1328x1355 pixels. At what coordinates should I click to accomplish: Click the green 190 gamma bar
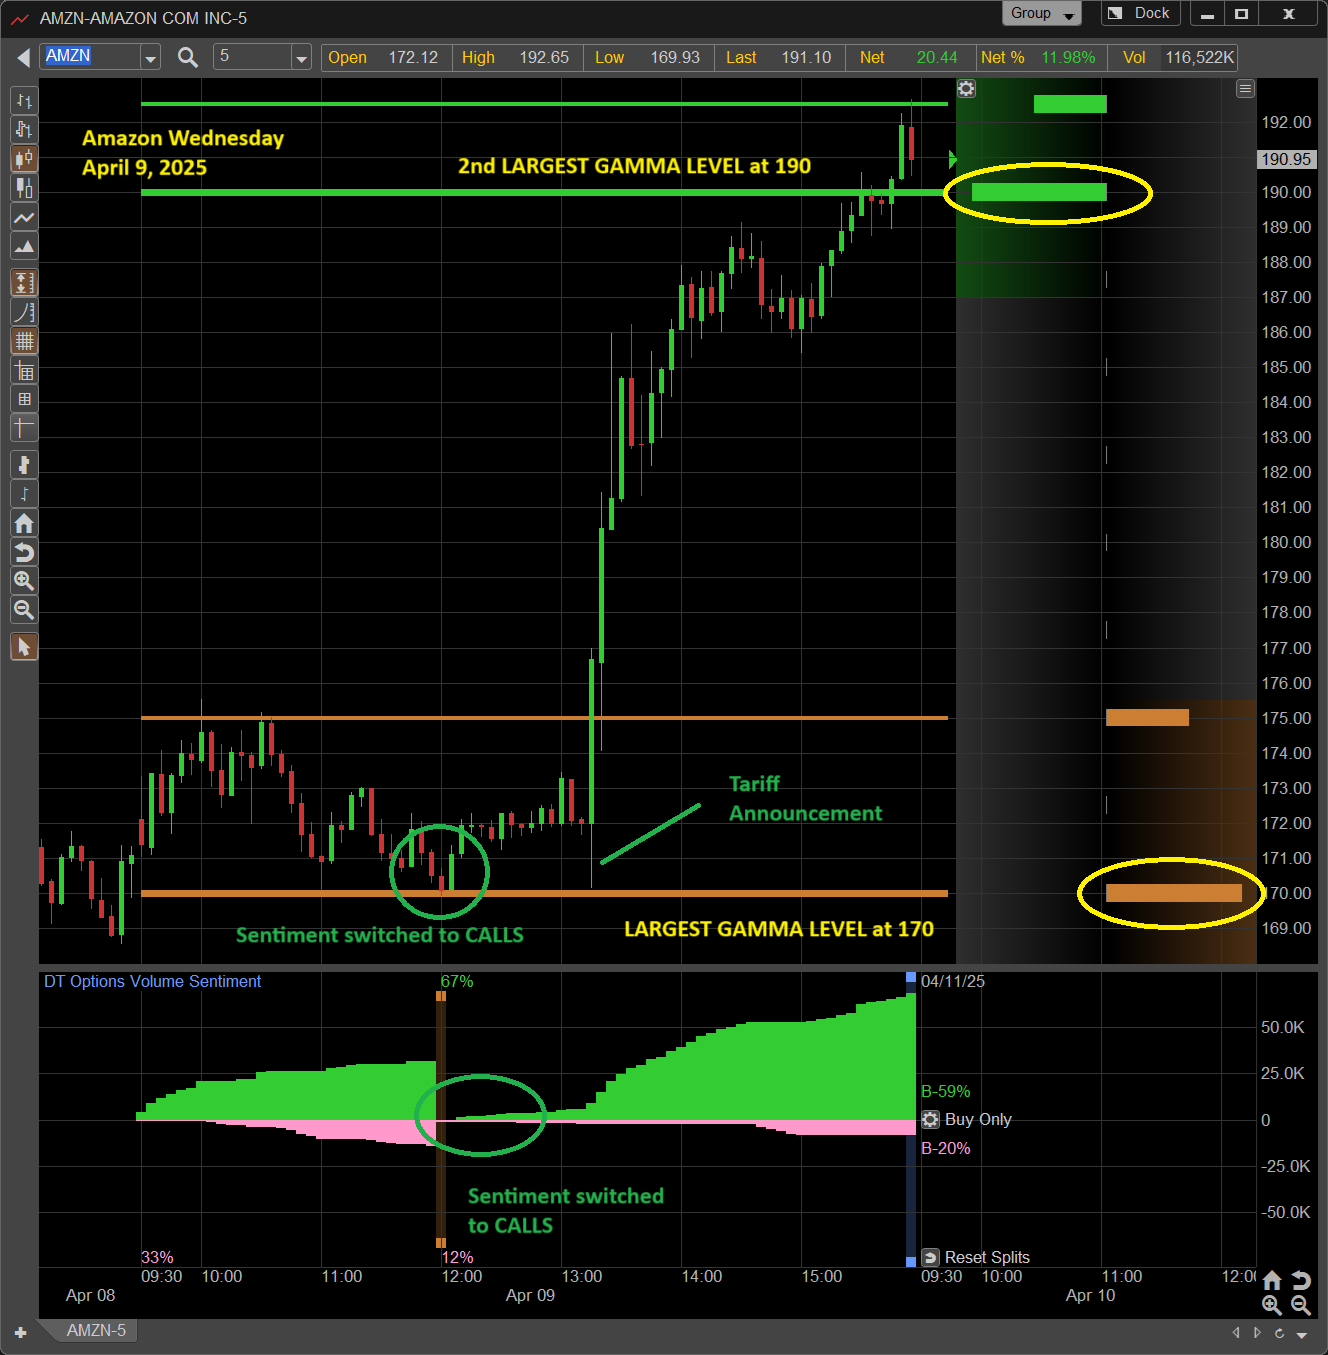coord(1039,192)
